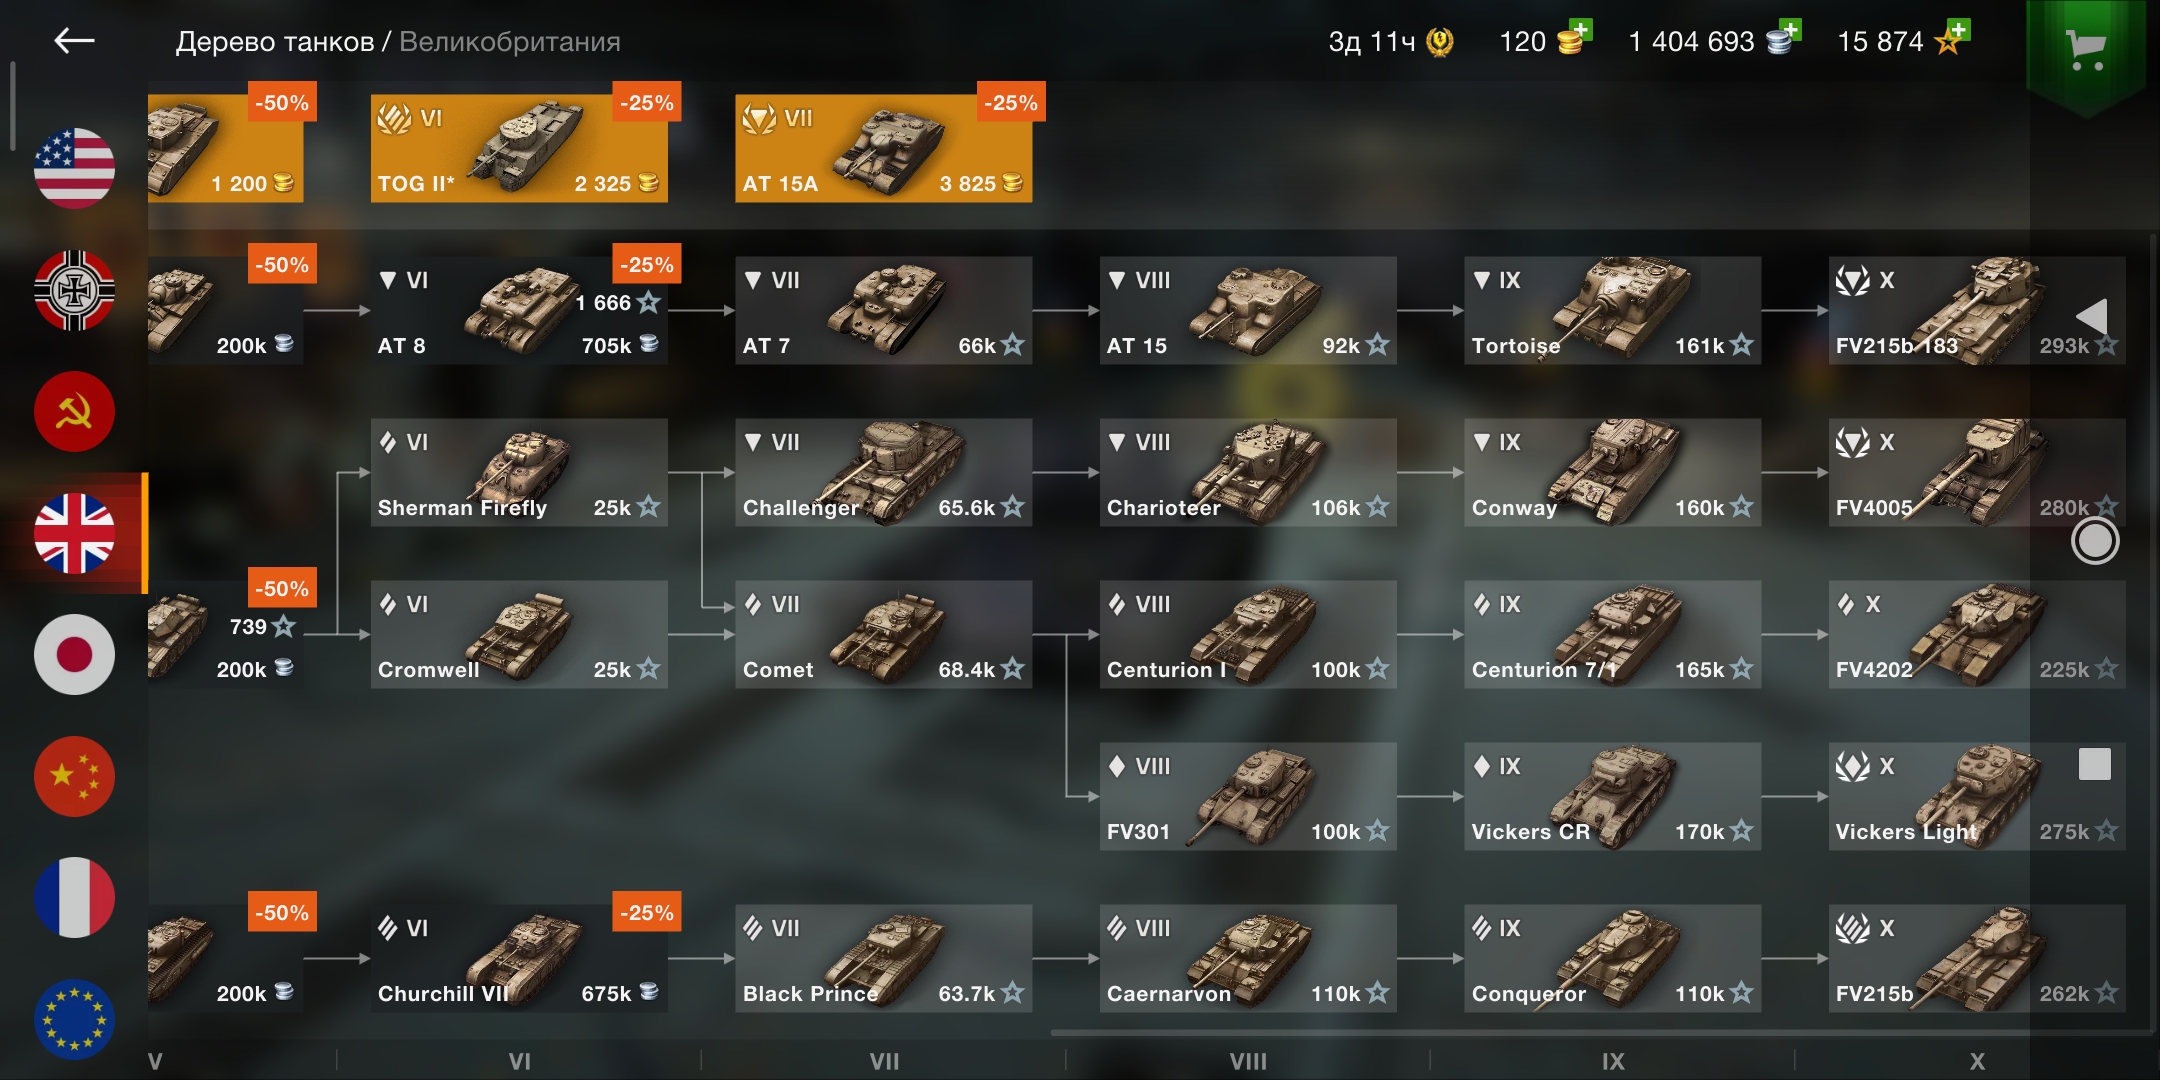Select the USA flag nation

(75, 168)
